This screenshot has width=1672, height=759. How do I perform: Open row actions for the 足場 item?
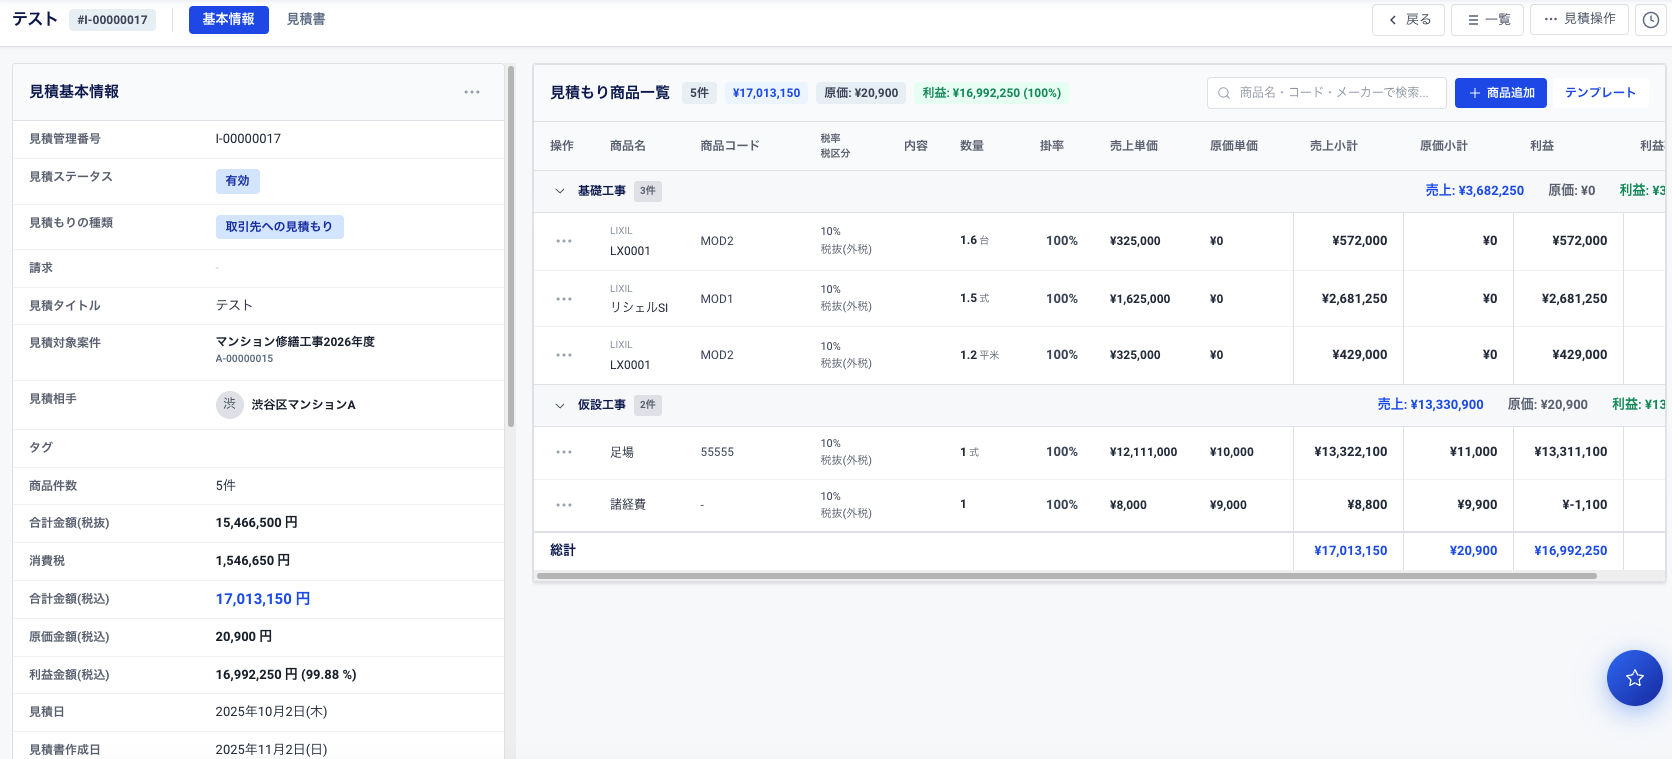(564, 452)
